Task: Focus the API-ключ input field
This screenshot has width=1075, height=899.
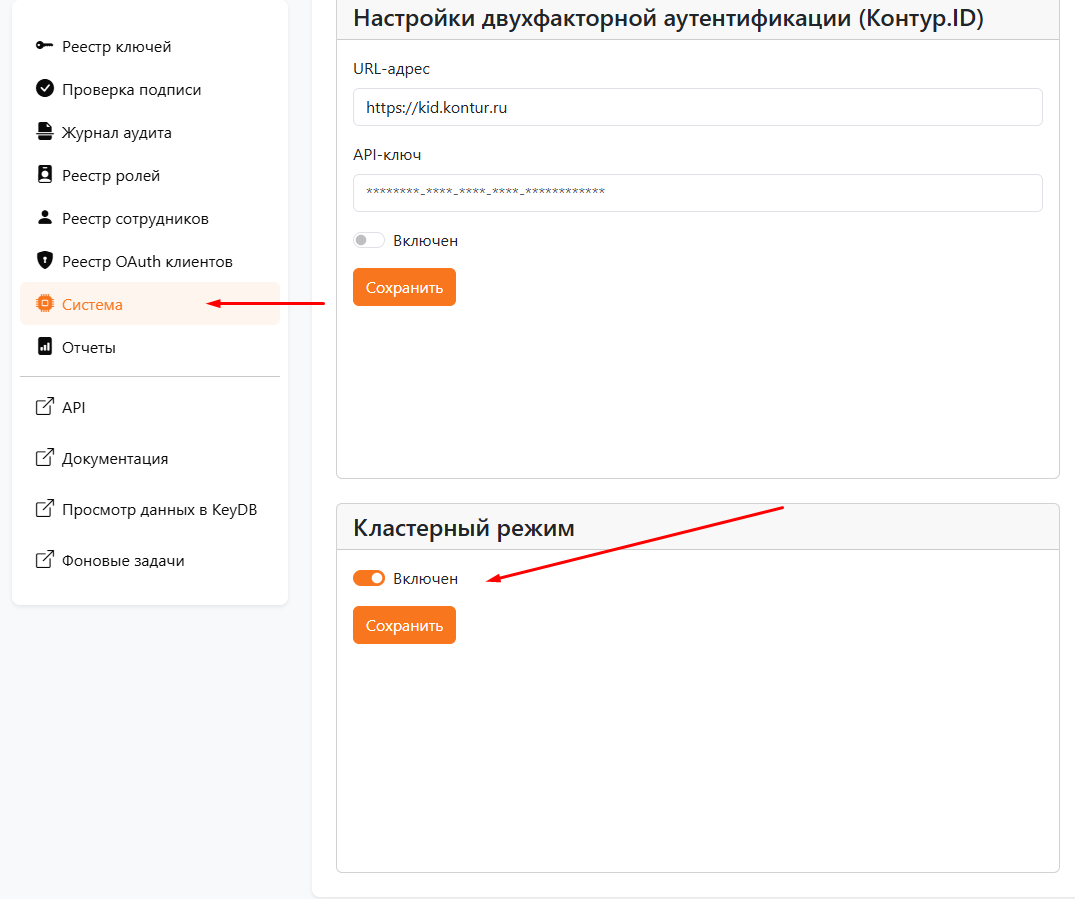Action: (x=698, y=193)
